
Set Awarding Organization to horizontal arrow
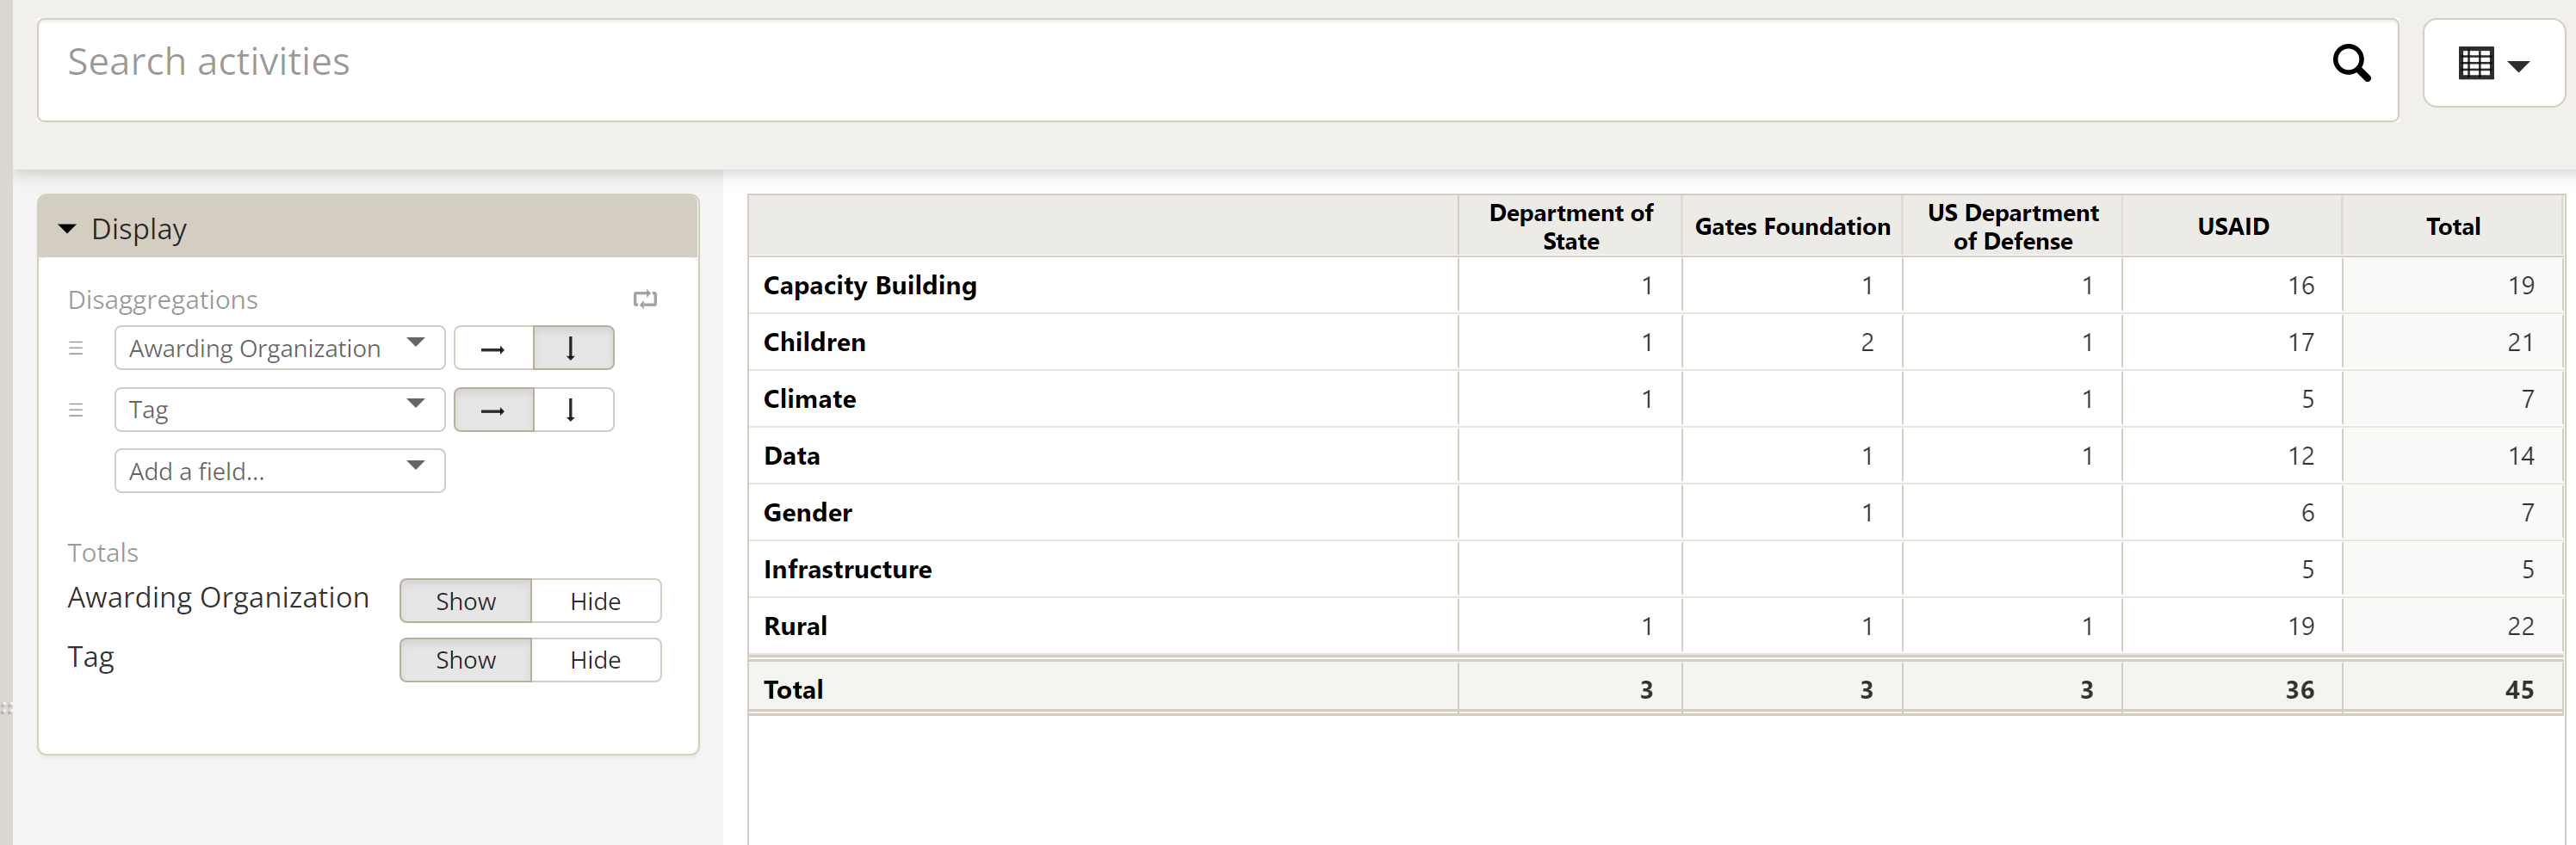493,349
